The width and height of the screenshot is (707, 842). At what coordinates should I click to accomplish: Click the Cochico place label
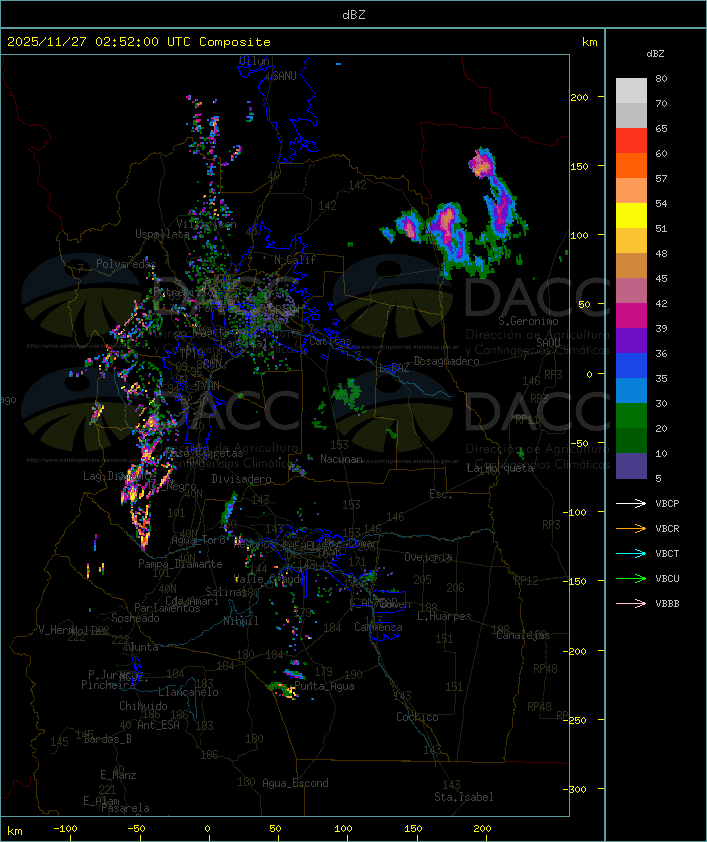coord(417,717)
